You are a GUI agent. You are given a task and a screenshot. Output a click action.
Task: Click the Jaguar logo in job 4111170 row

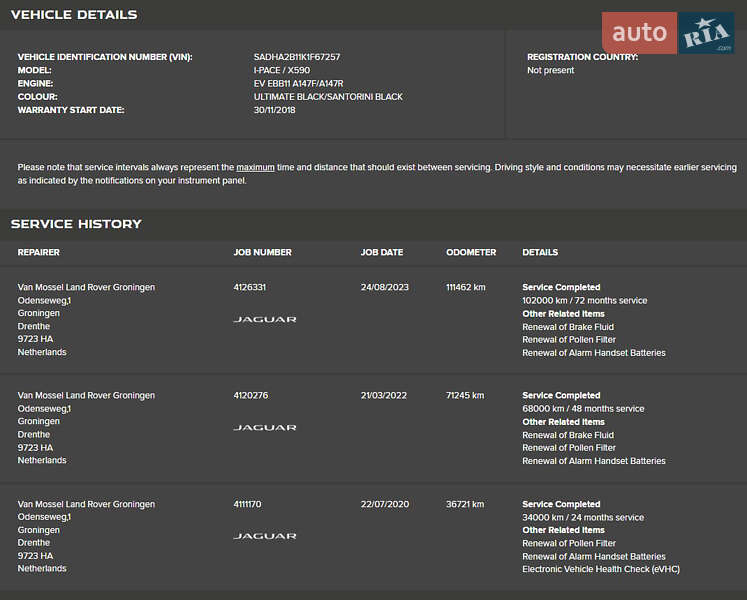265,537
